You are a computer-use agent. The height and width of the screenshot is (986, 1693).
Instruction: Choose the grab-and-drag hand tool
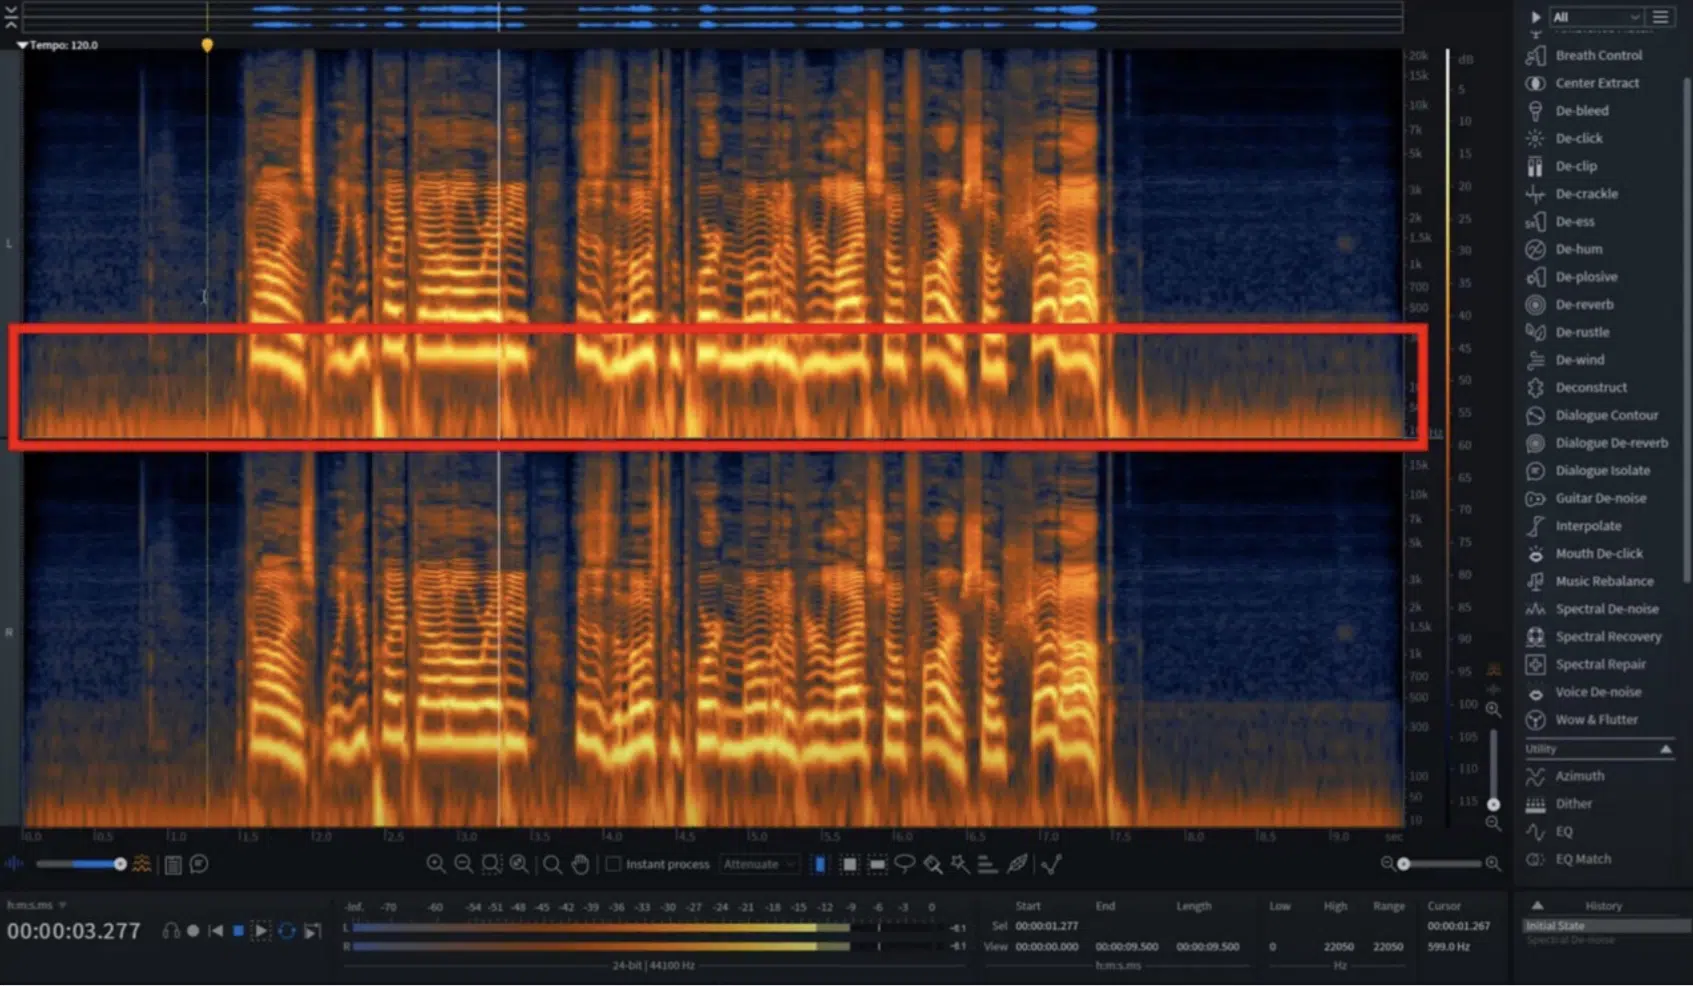point(580,864)
